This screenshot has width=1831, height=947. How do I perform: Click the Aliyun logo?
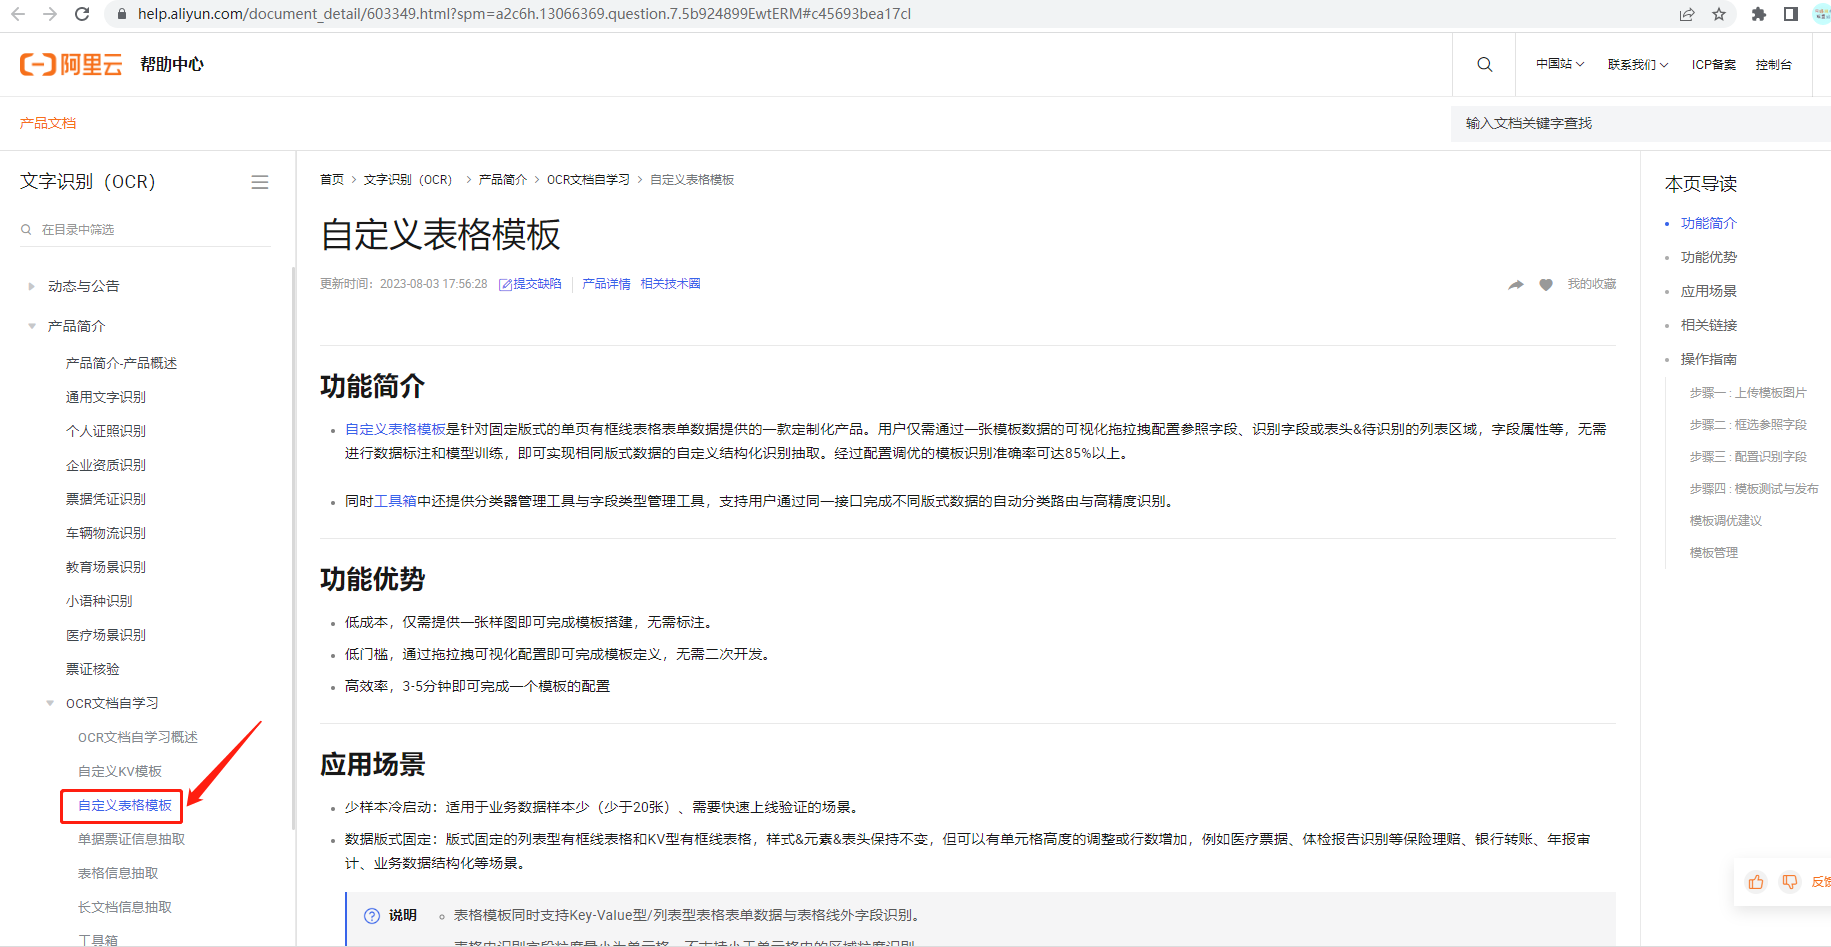tap(71, 64)
